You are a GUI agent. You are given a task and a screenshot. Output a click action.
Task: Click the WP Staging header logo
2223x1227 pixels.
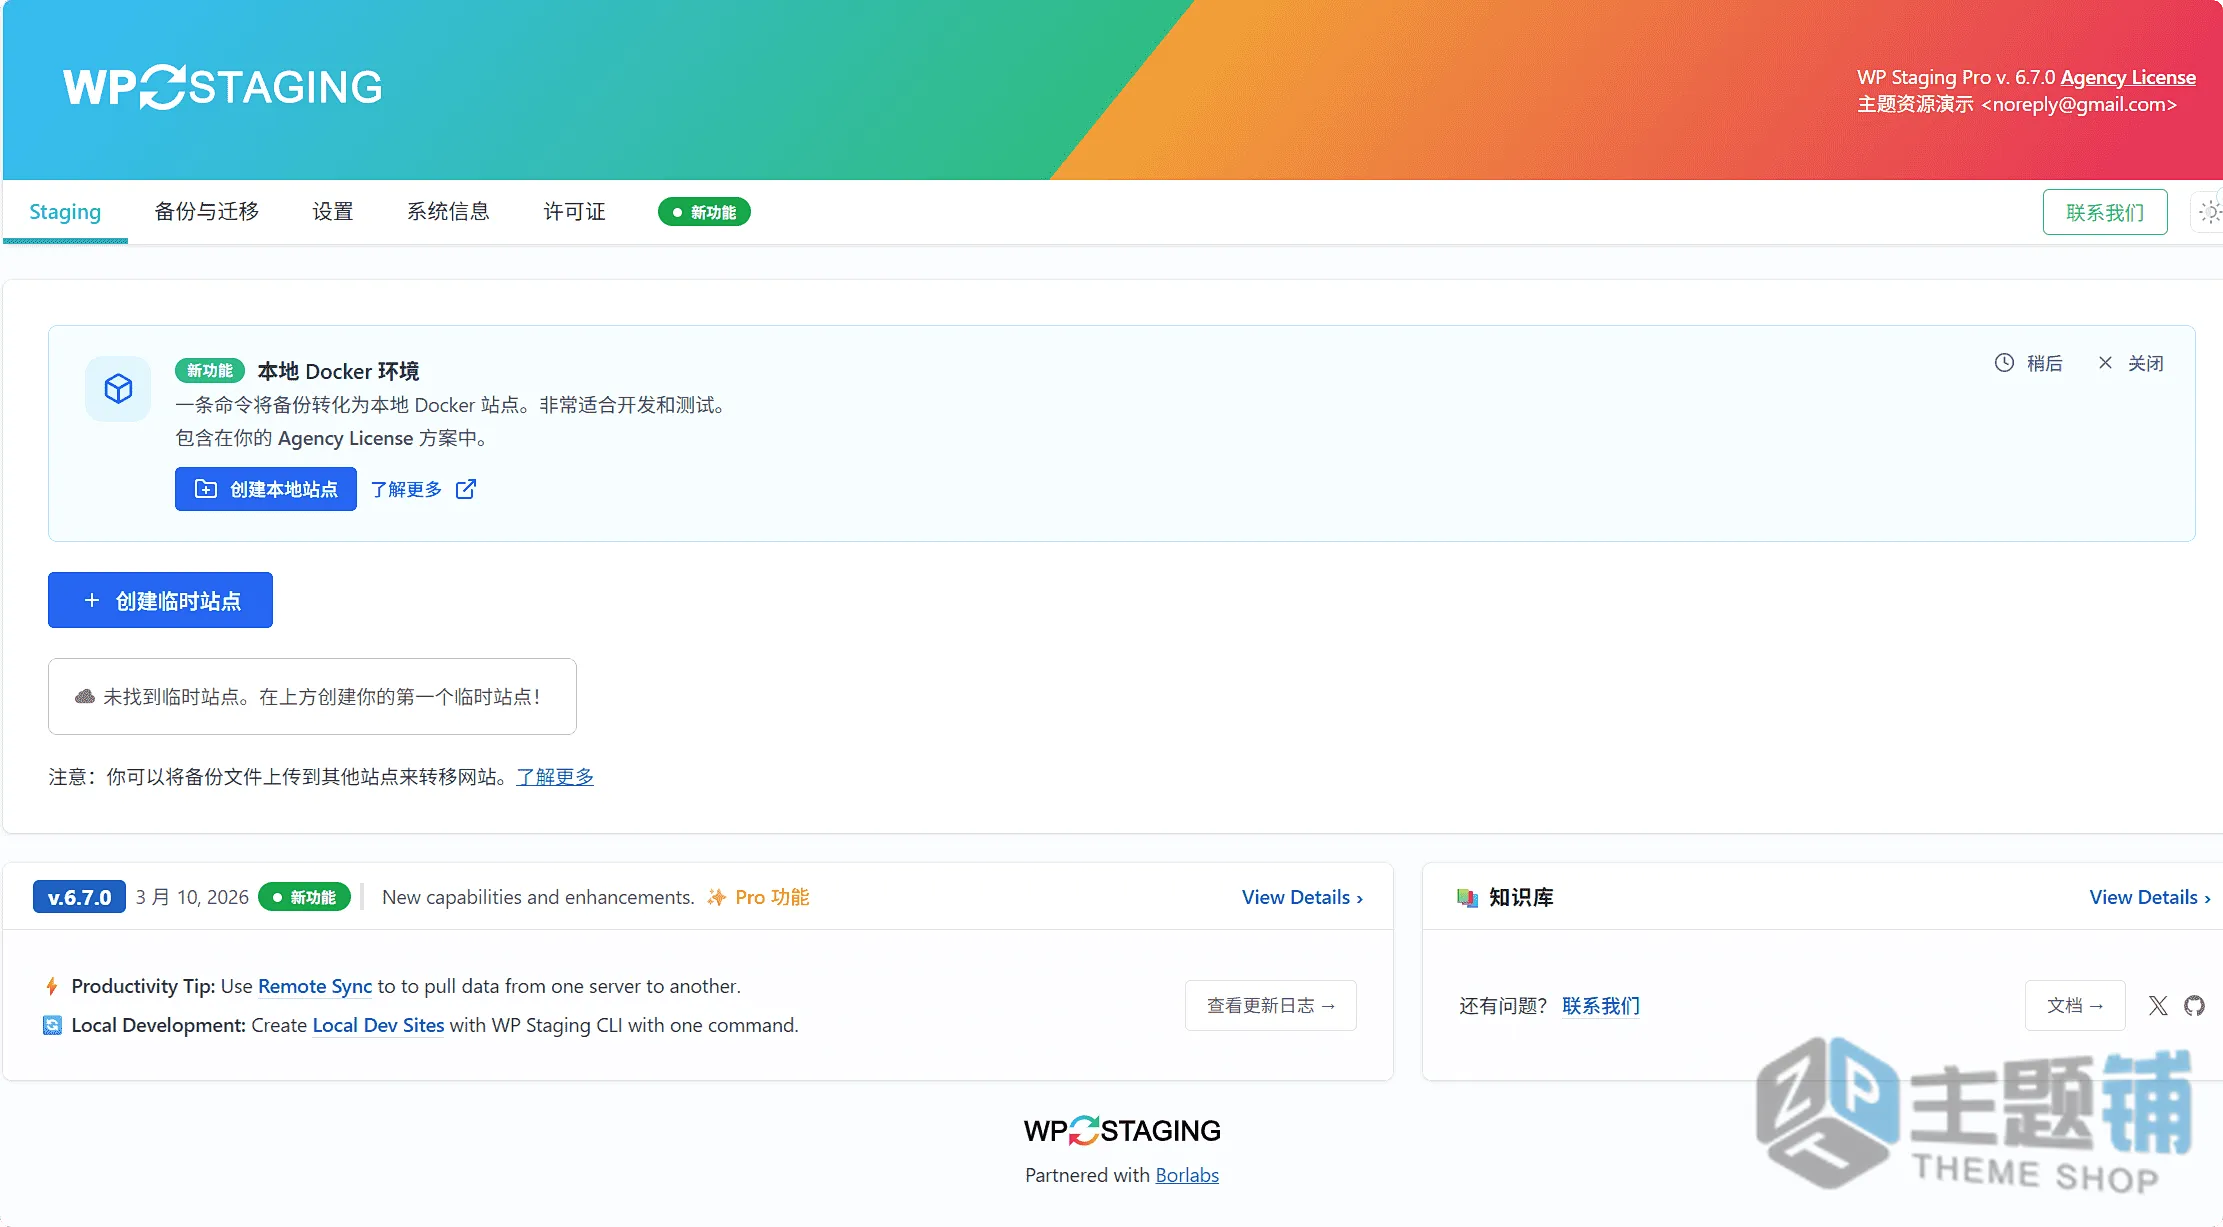(x=222, y=87)
